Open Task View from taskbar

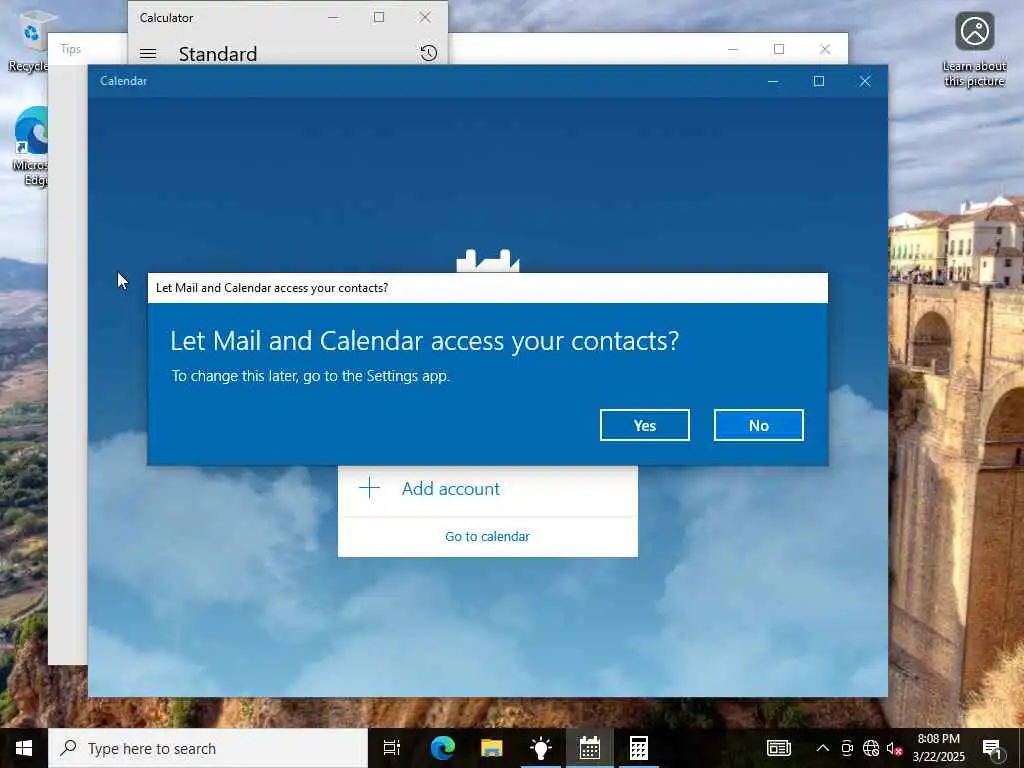click(x=392, y=748)
